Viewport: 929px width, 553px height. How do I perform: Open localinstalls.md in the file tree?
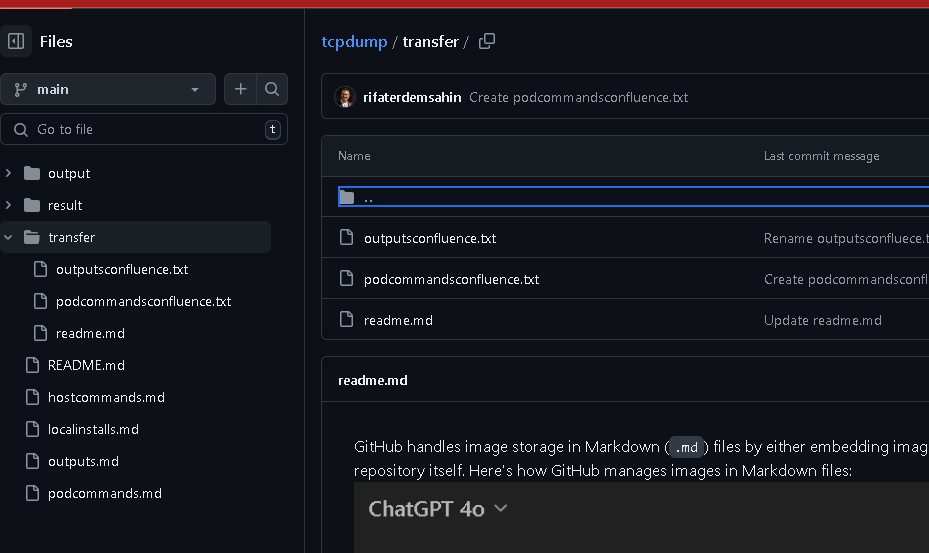(93, 429)
